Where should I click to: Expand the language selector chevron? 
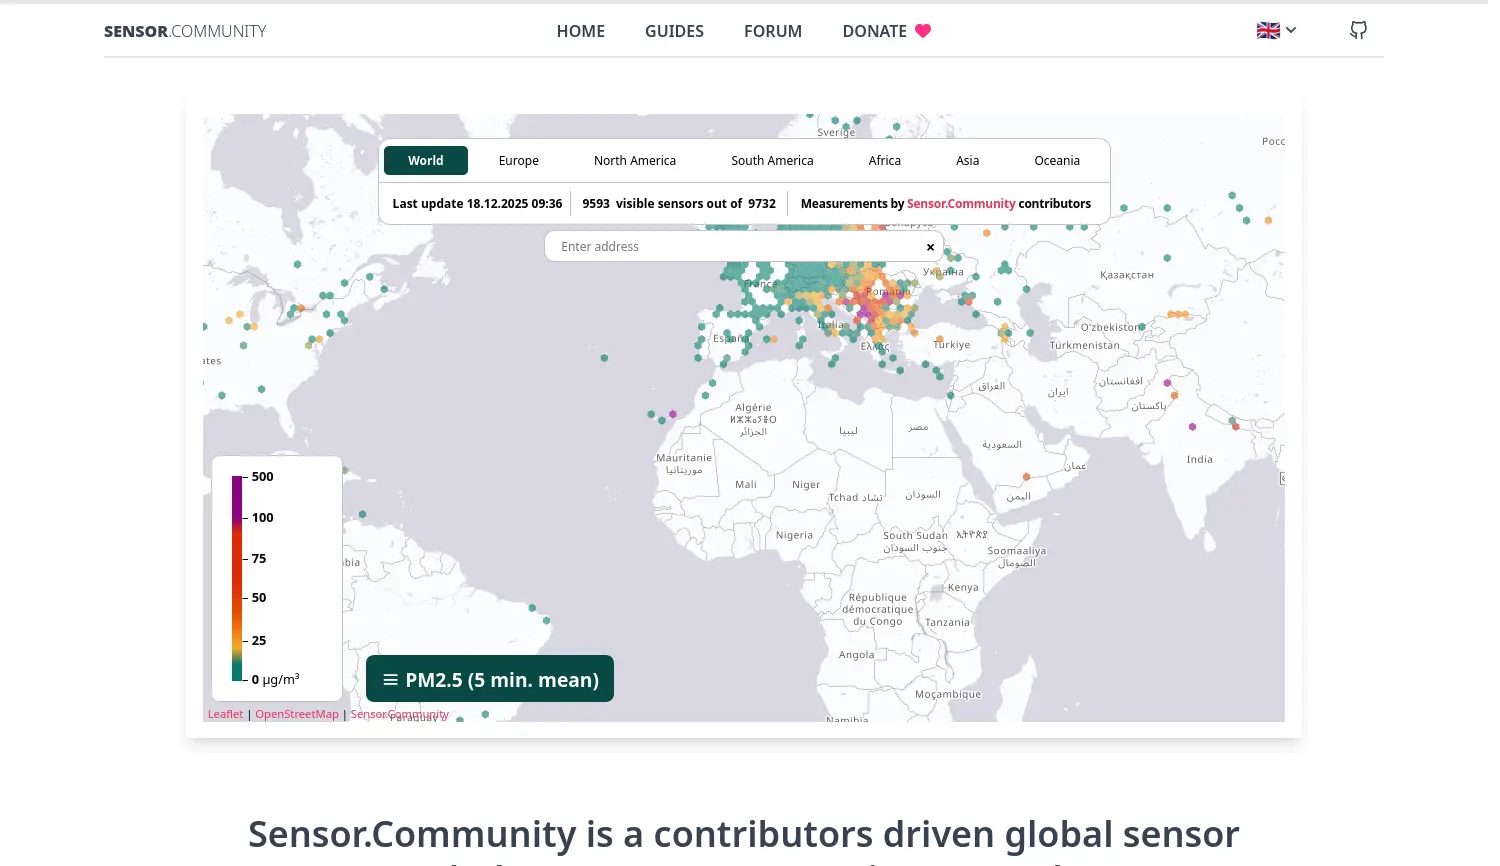click(1291, 30)
